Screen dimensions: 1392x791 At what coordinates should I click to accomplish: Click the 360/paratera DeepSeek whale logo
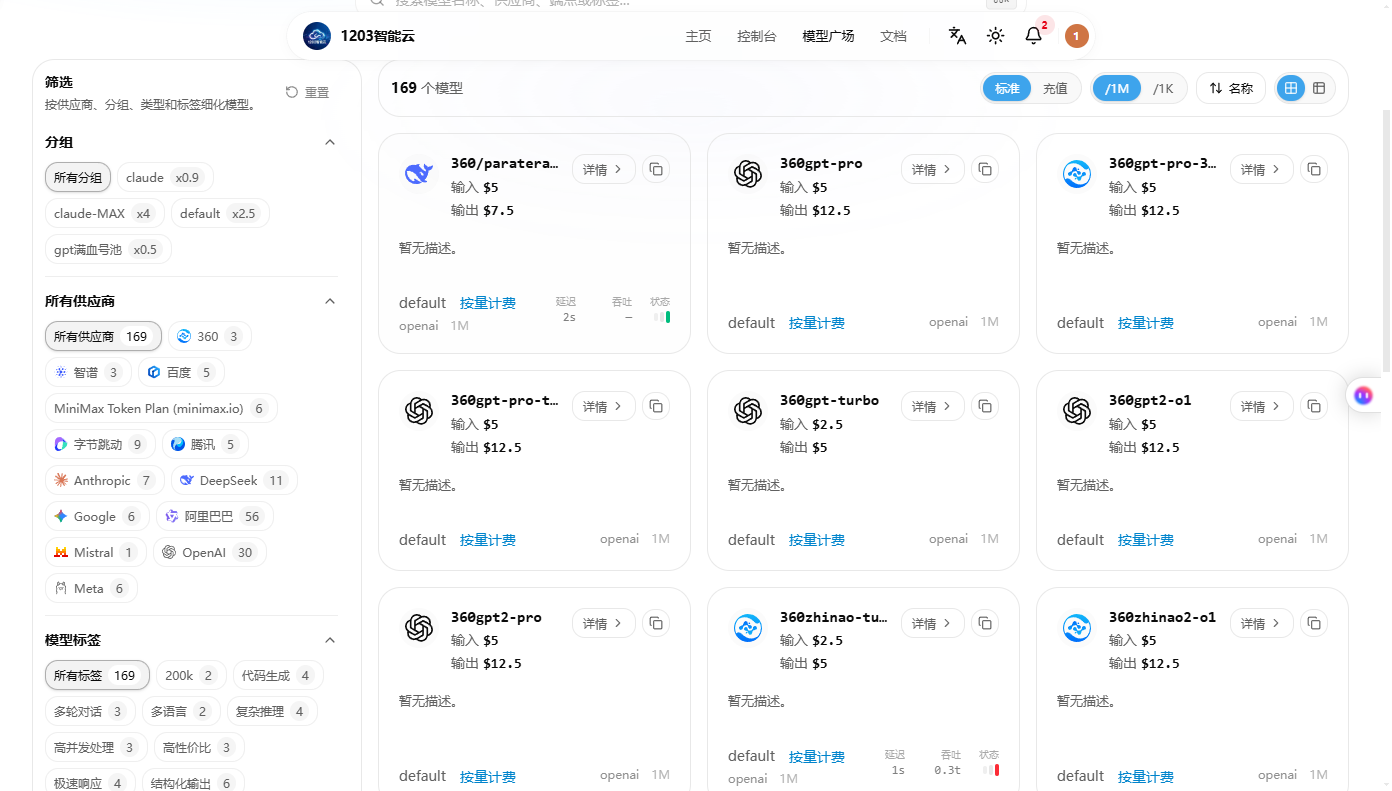pos(418,173)
